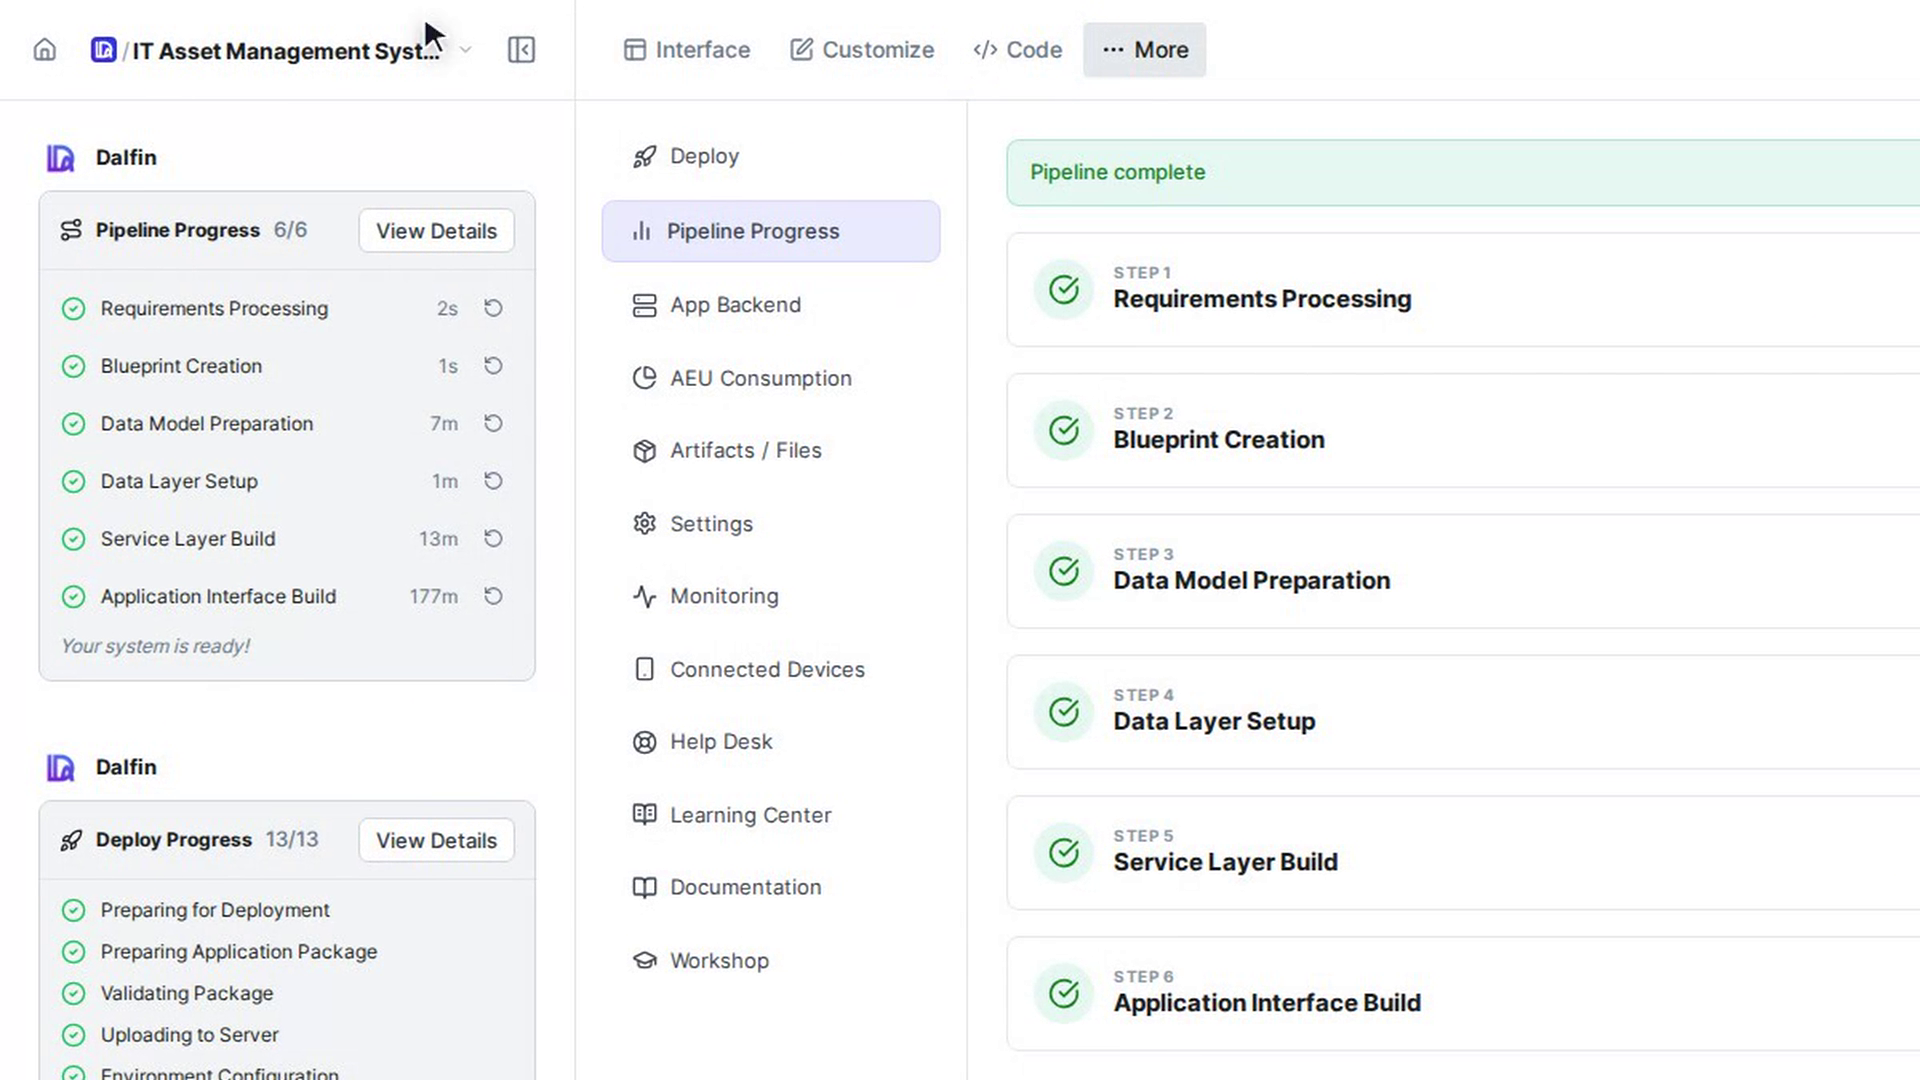Expand Step 3 Data Model Preparation card
This screenshot has height=1080, width=1920.
pyautogui.click(x=1463, y=571)
